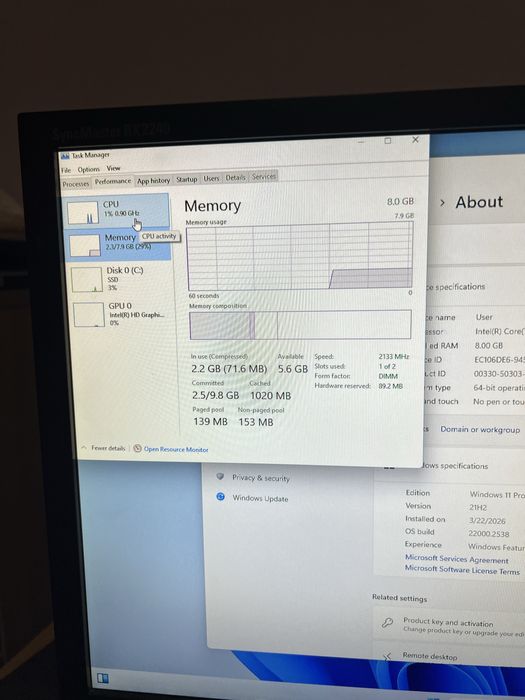Select the CPU performance graph thumbnail
The width and height of the screenshot is (525, 700).
point(83,212)
